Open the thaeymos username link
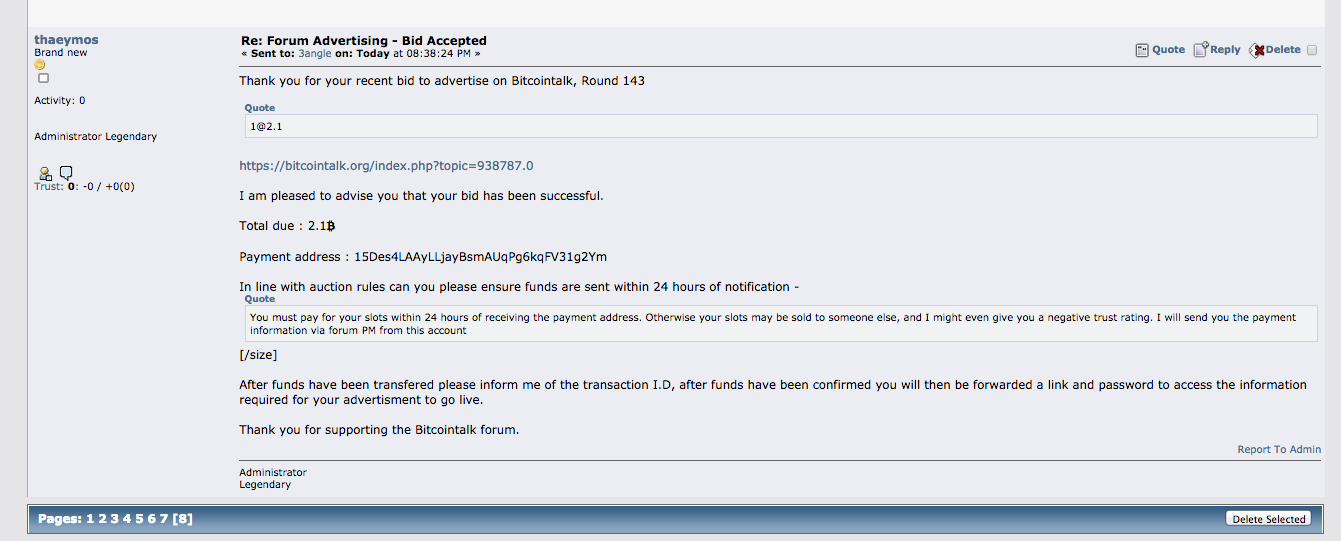Screen dimensions: 1341x541 [66, 40]
